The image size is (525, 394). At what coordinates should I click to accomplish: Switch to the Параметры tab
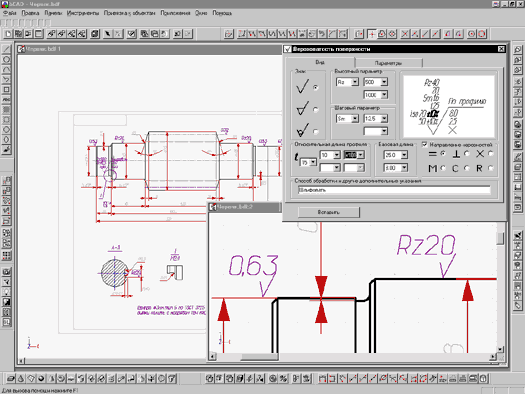(x=388, y=63)
